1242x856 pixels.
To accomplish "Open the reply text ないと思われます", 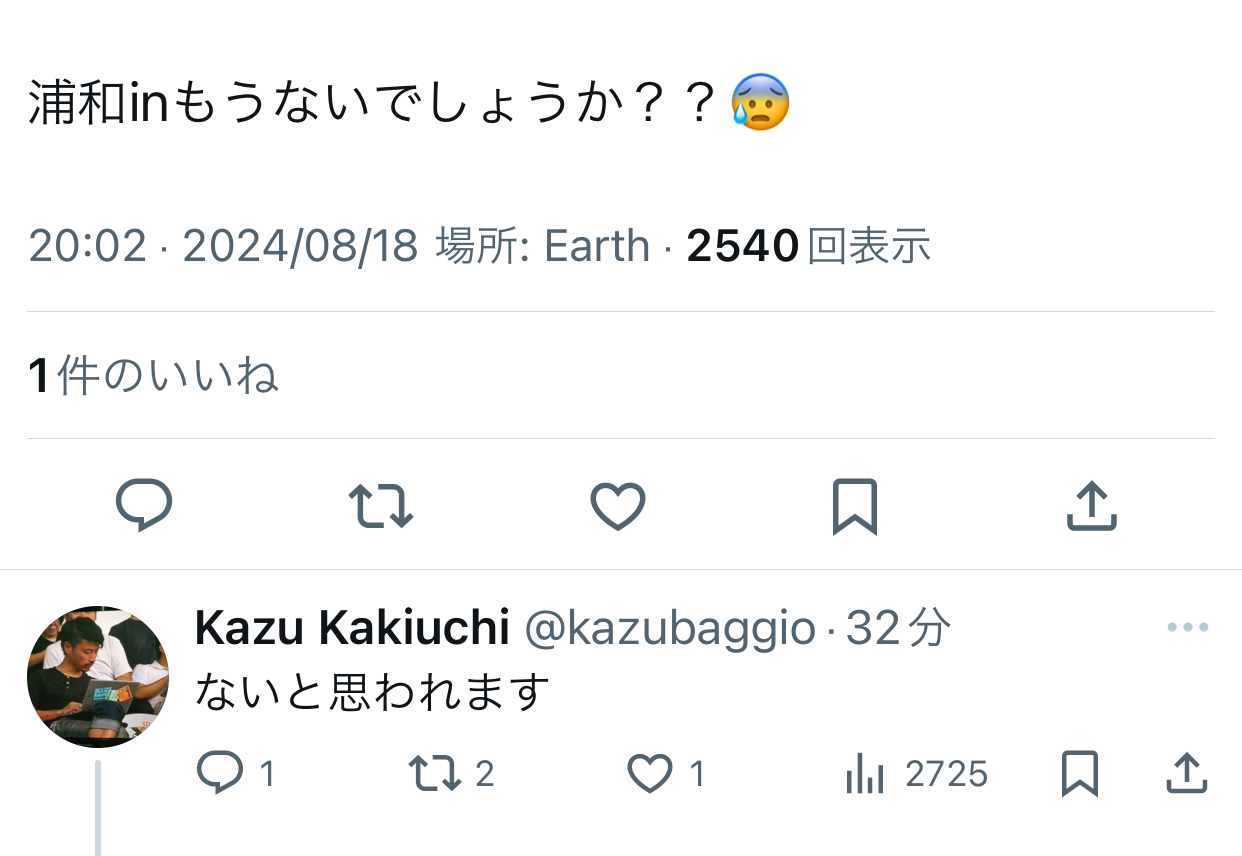I will click(x=373, y=691).
